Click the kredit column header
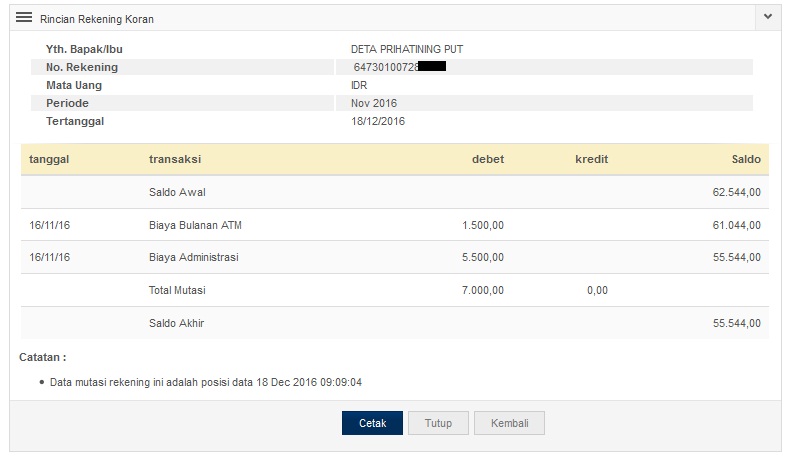This screenshot has height=462, width=791. (591, 159)
